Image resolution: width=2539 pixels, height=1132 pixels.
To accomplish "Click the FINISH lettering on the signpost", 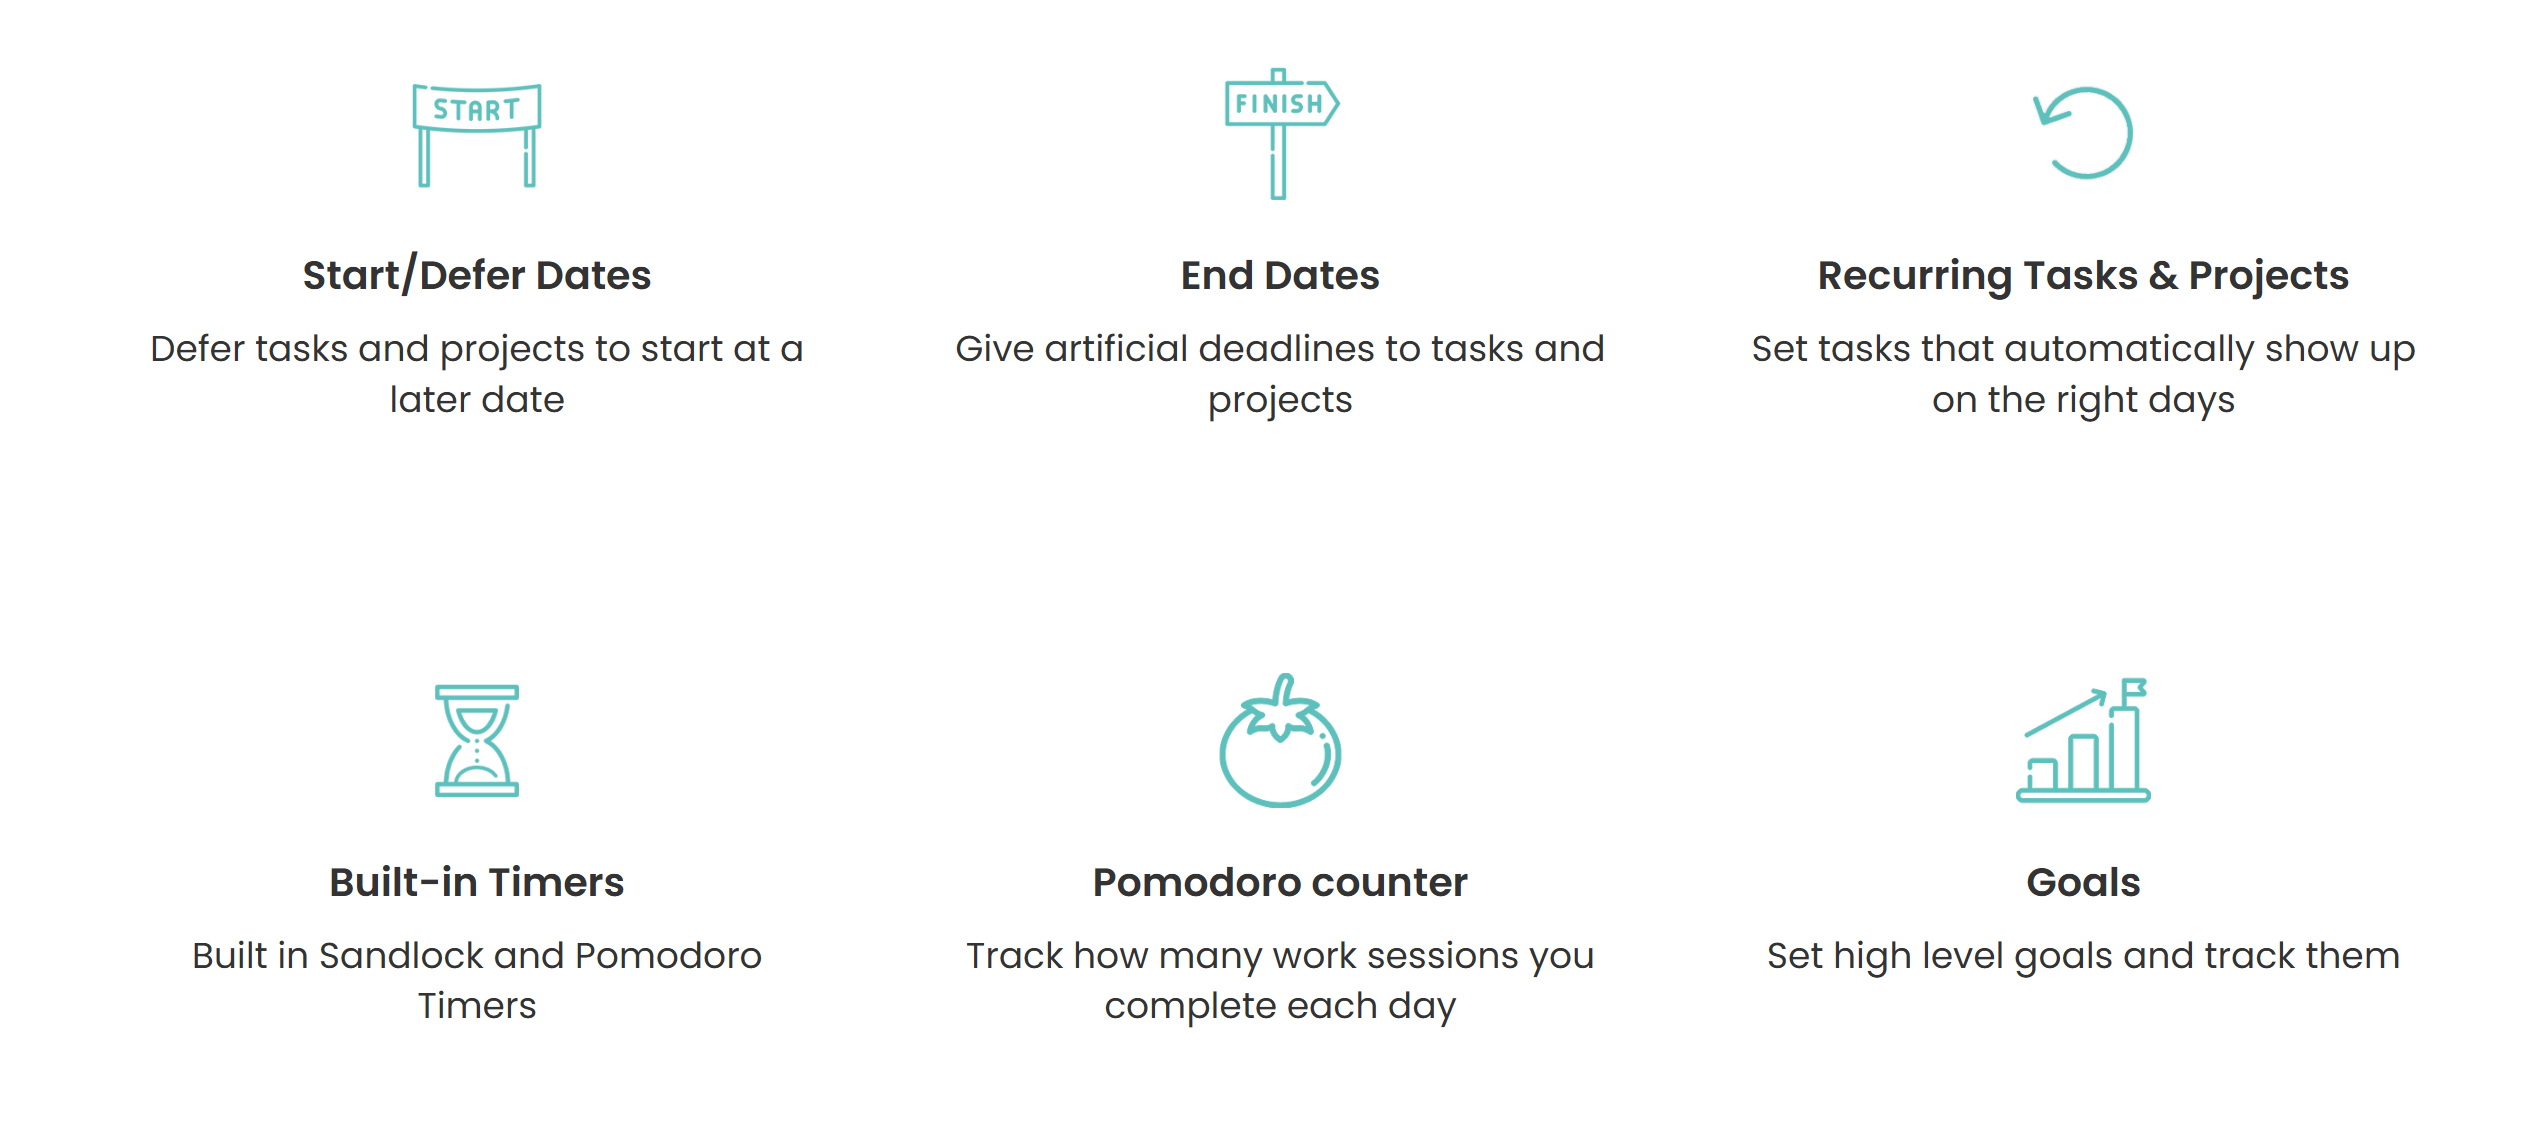I will click(1279, 104).
